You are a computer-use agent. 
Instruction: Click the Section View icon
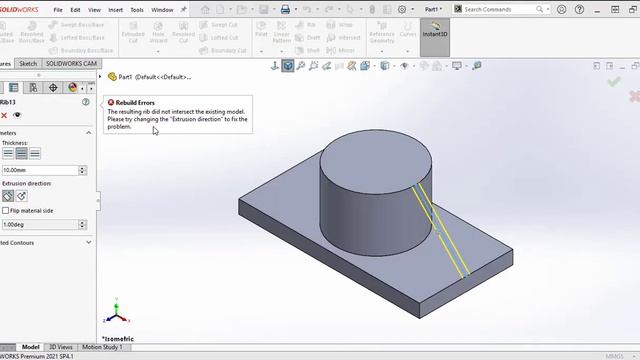(x=340, y=66)
